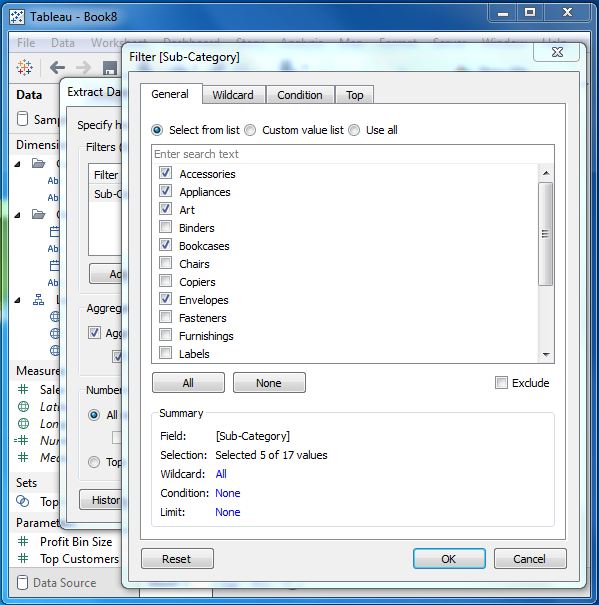This screenshot has height=605, width=599.
Task: Click the hash icon beside Mea measure
Action: 23,457
